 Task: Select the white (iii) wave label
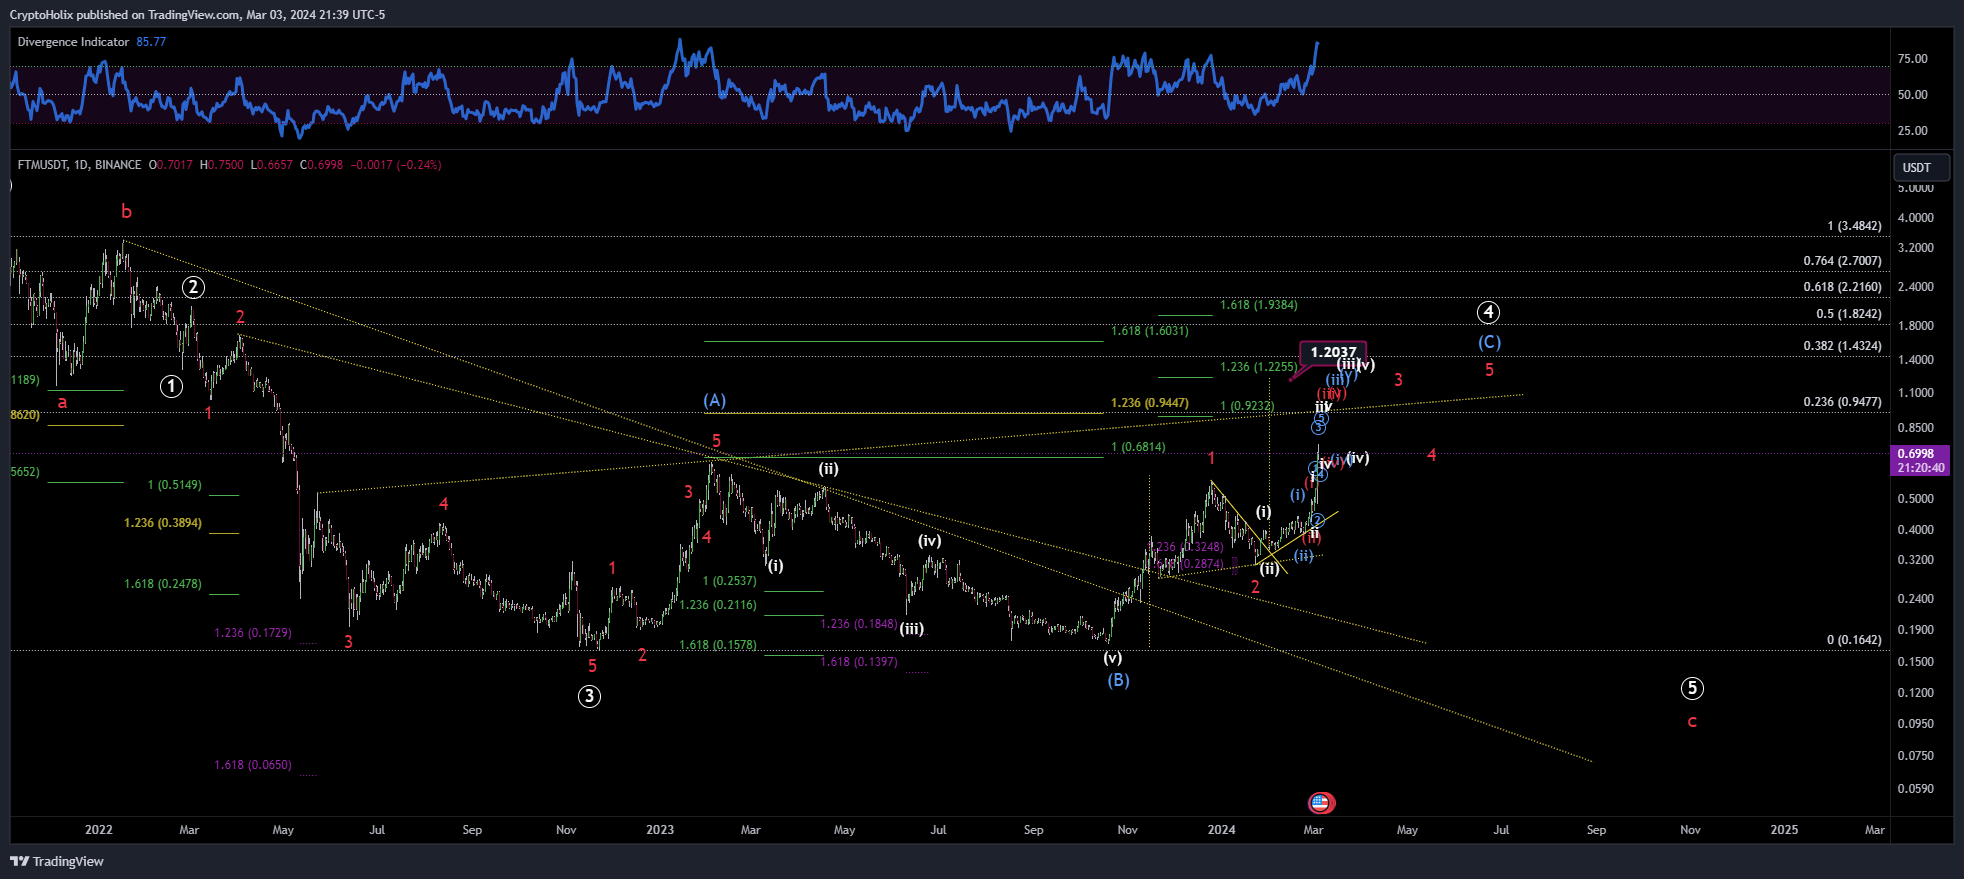(x=911, y=629)
